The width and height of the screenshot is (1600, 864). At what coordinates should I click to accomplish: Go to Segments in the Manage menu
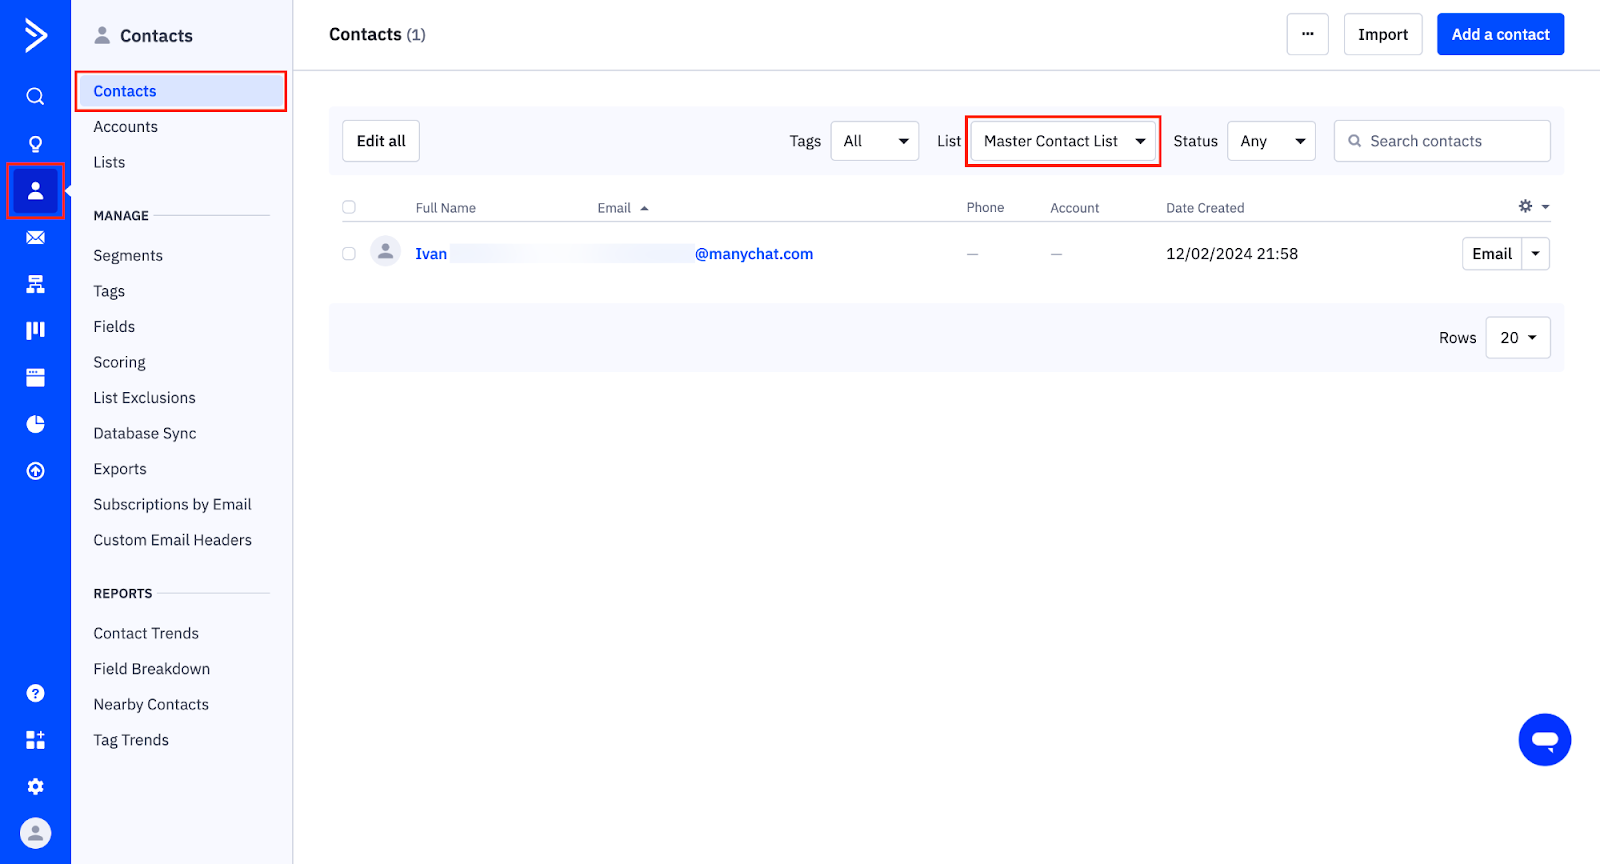[128, 256]
